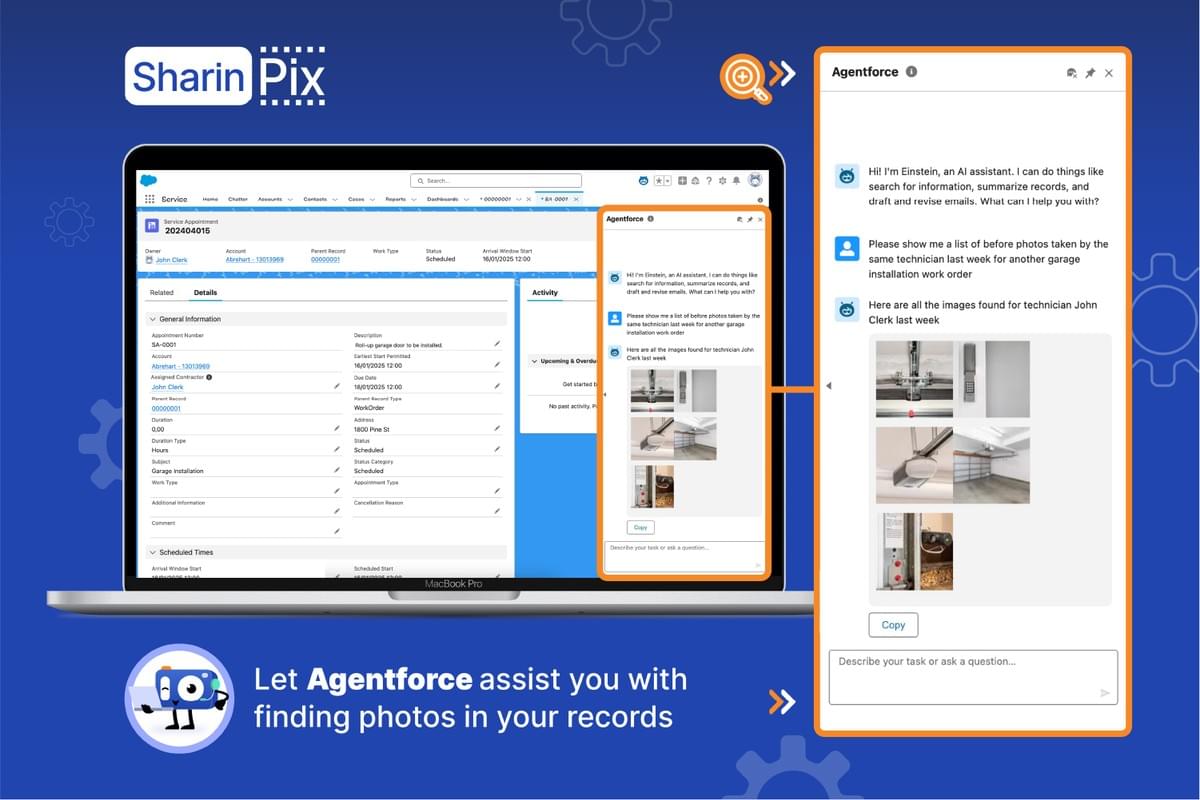
Task: Edit the Address field 1800 Pine St
Action: pos(497,428)
